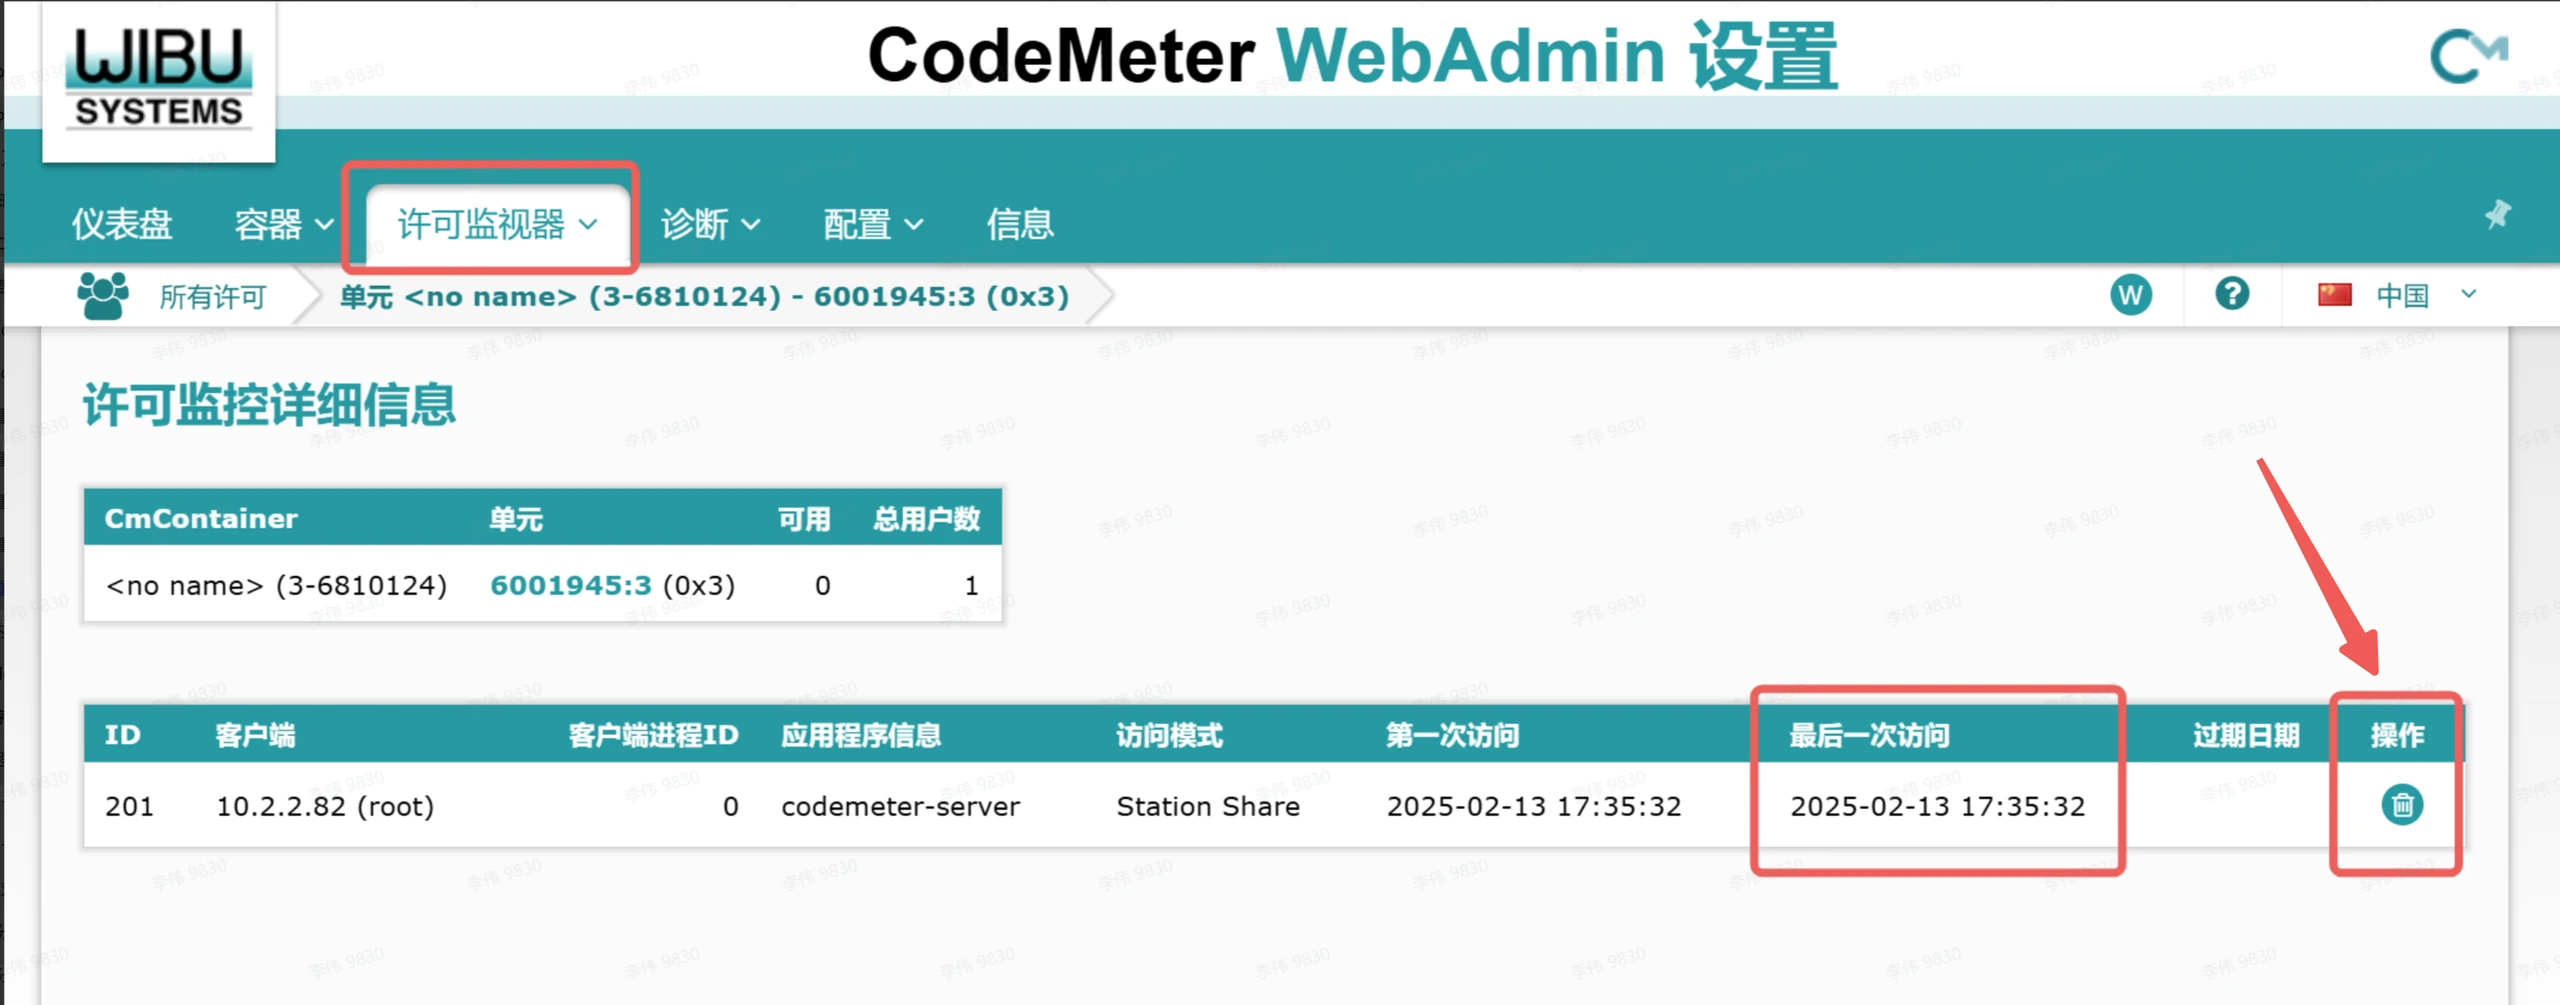Click the round W WebAdmin icon

2131,295
